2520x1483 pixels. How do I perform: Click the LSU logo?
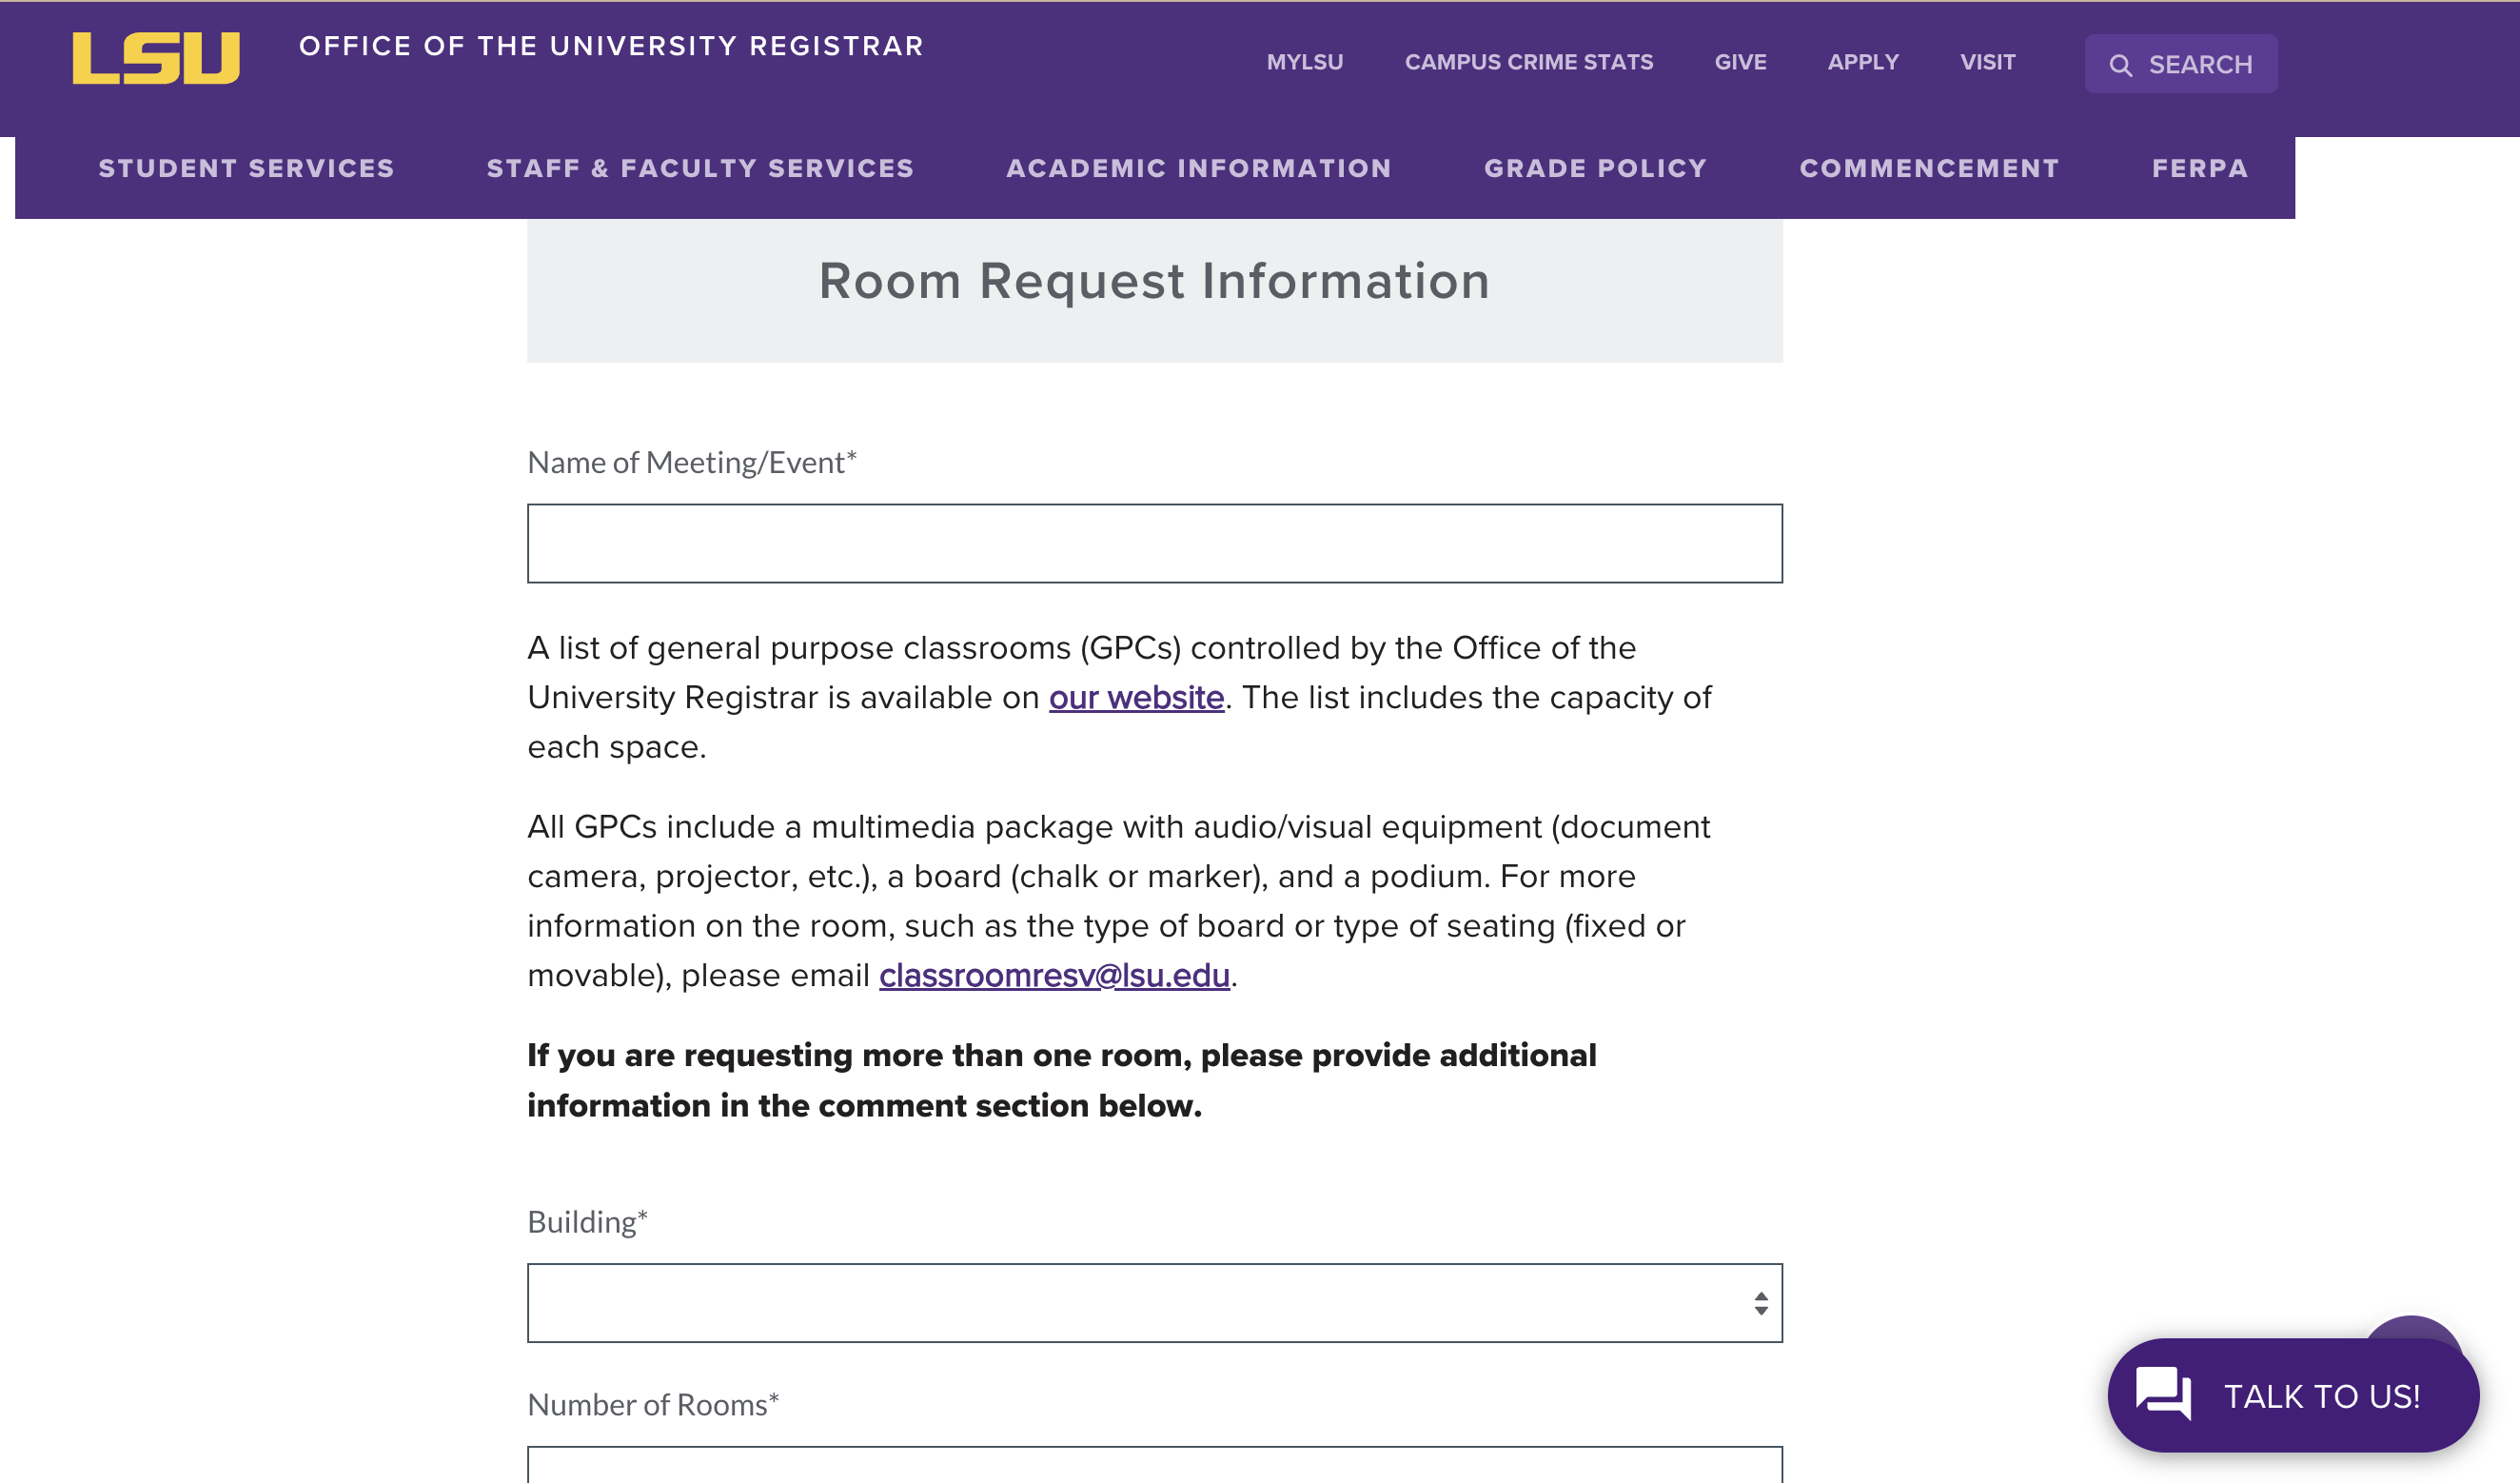(156, 58)
